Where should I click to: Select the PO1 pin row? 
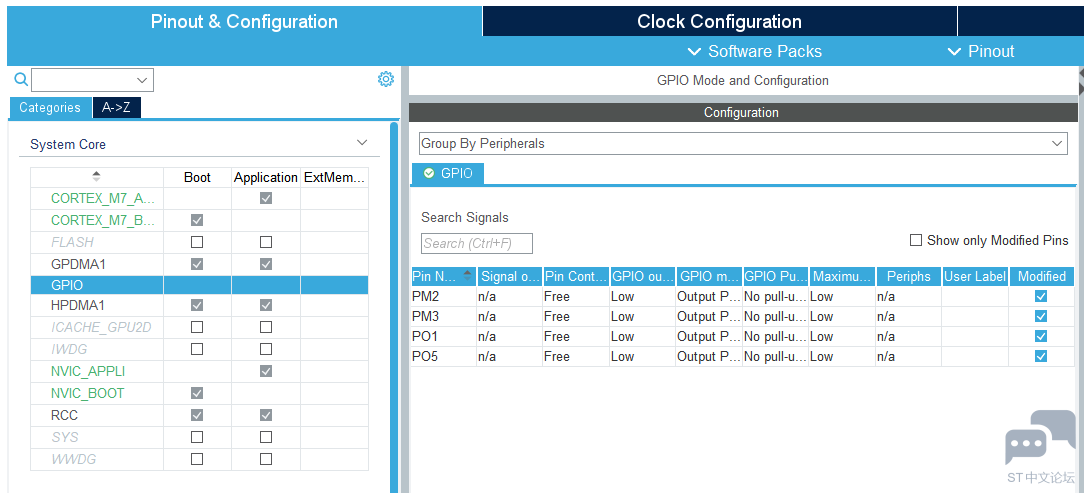(743, 337)
